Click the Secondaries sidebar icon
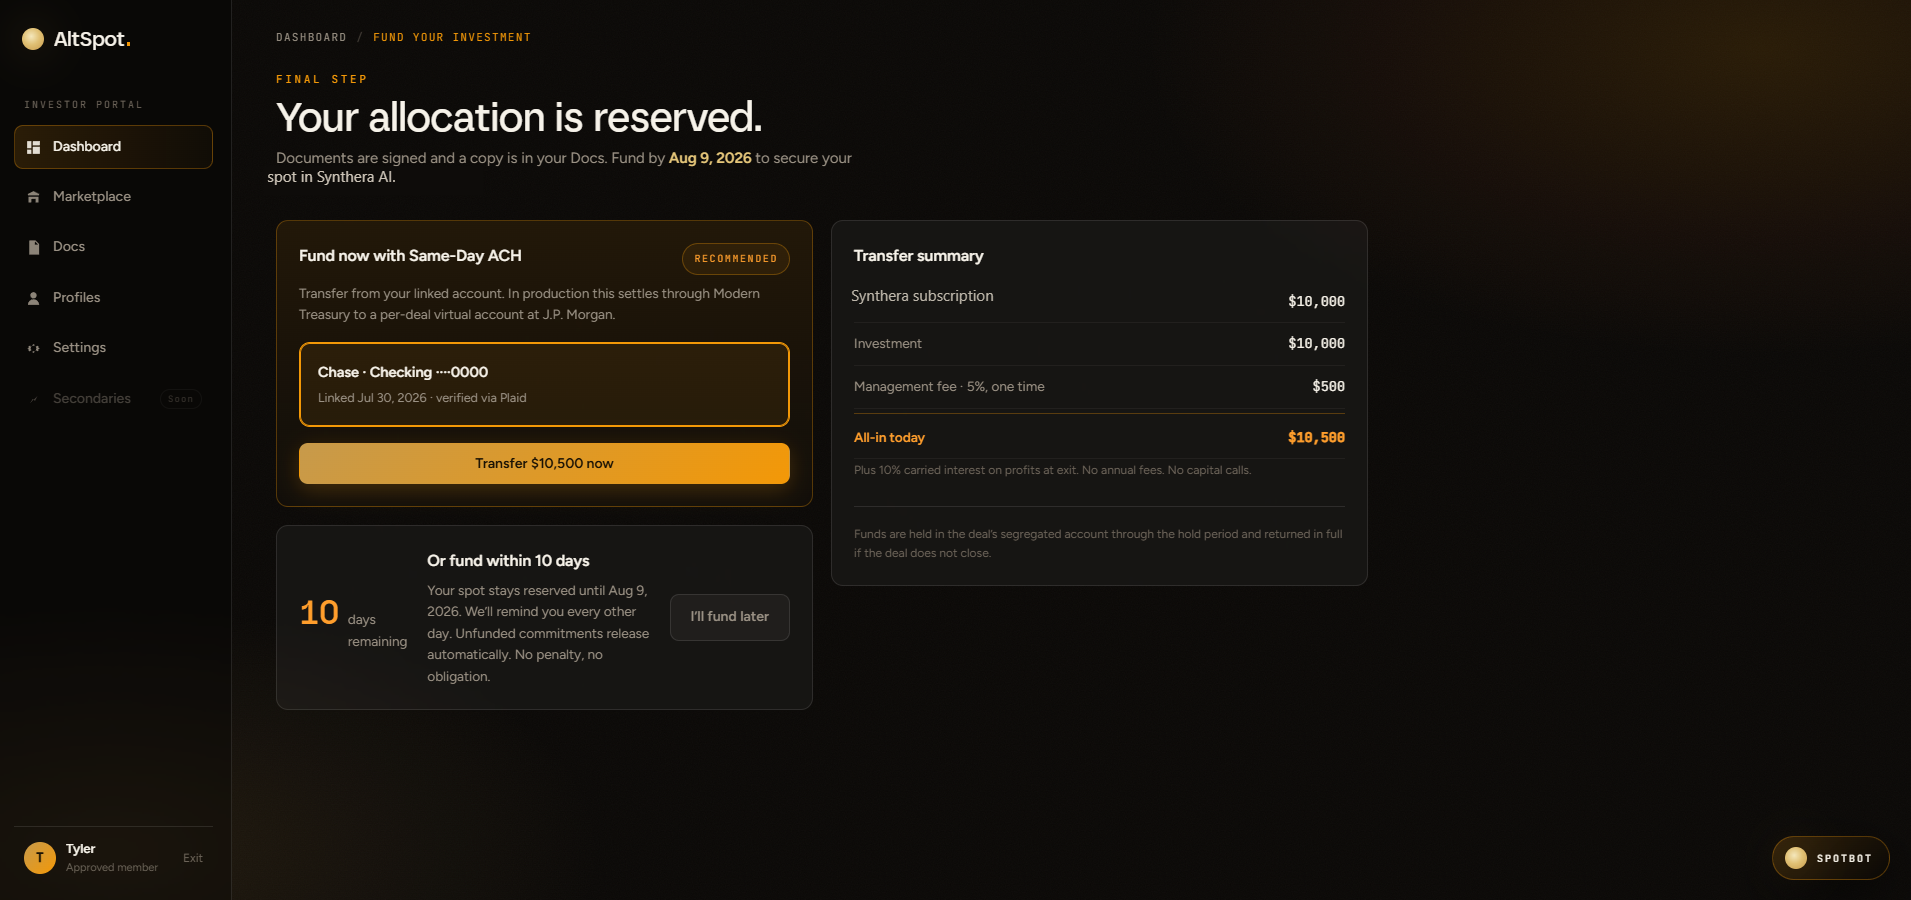Viewport: 1911px width, 900px height. (33, 399)
